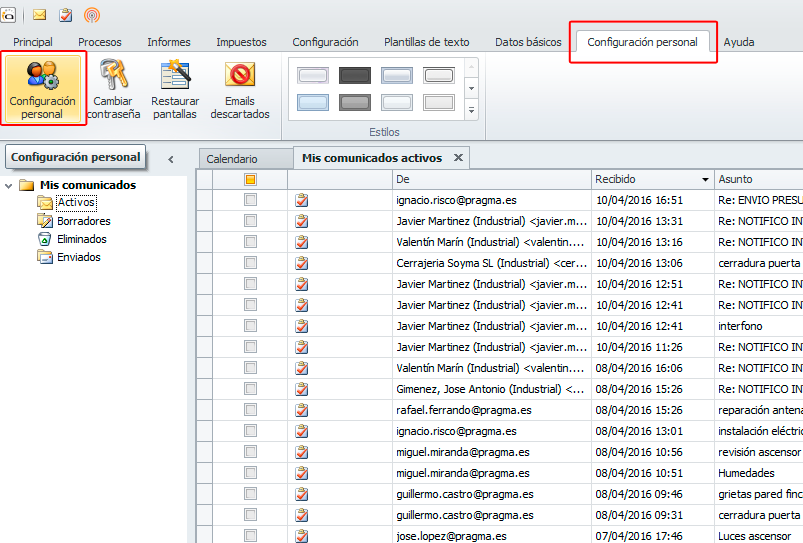Open Emails descartados icon
Image resolution: width=803 pixels, height=543 pixels.
coord(240,75)
